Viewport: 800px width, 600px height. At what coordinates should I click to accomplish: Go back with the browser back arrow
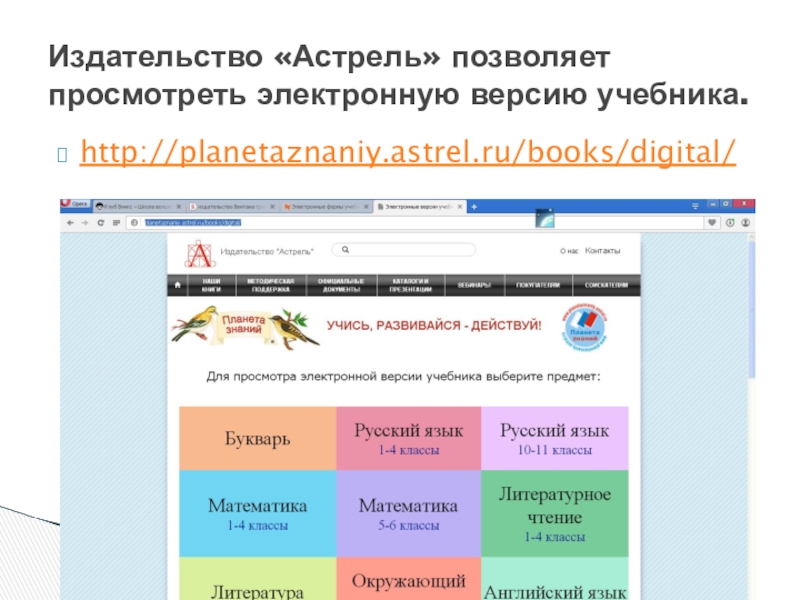70,223
